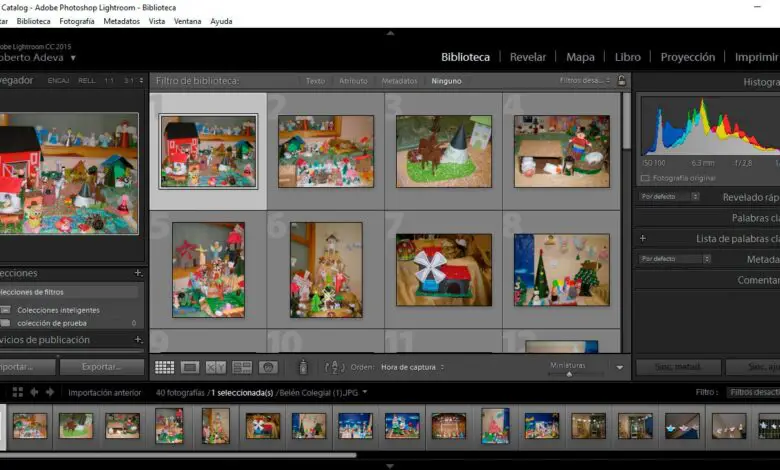Open the filmstrip Filtros desactivados dropdown

pyautogui.click(x=753, y=392)
